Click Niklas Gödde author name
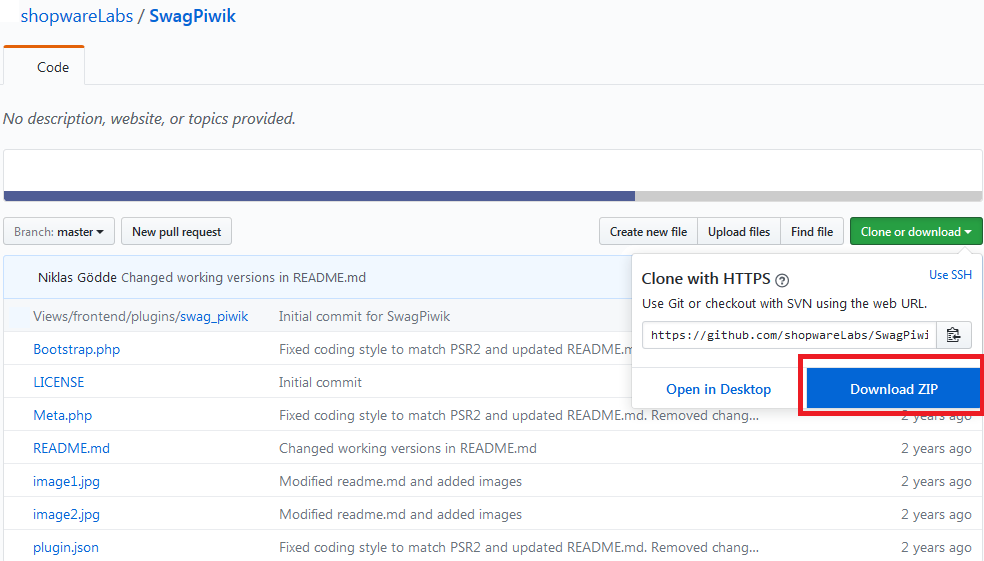Screen dimensions: 984x561 pyautogui.click(x=77, y=277)
